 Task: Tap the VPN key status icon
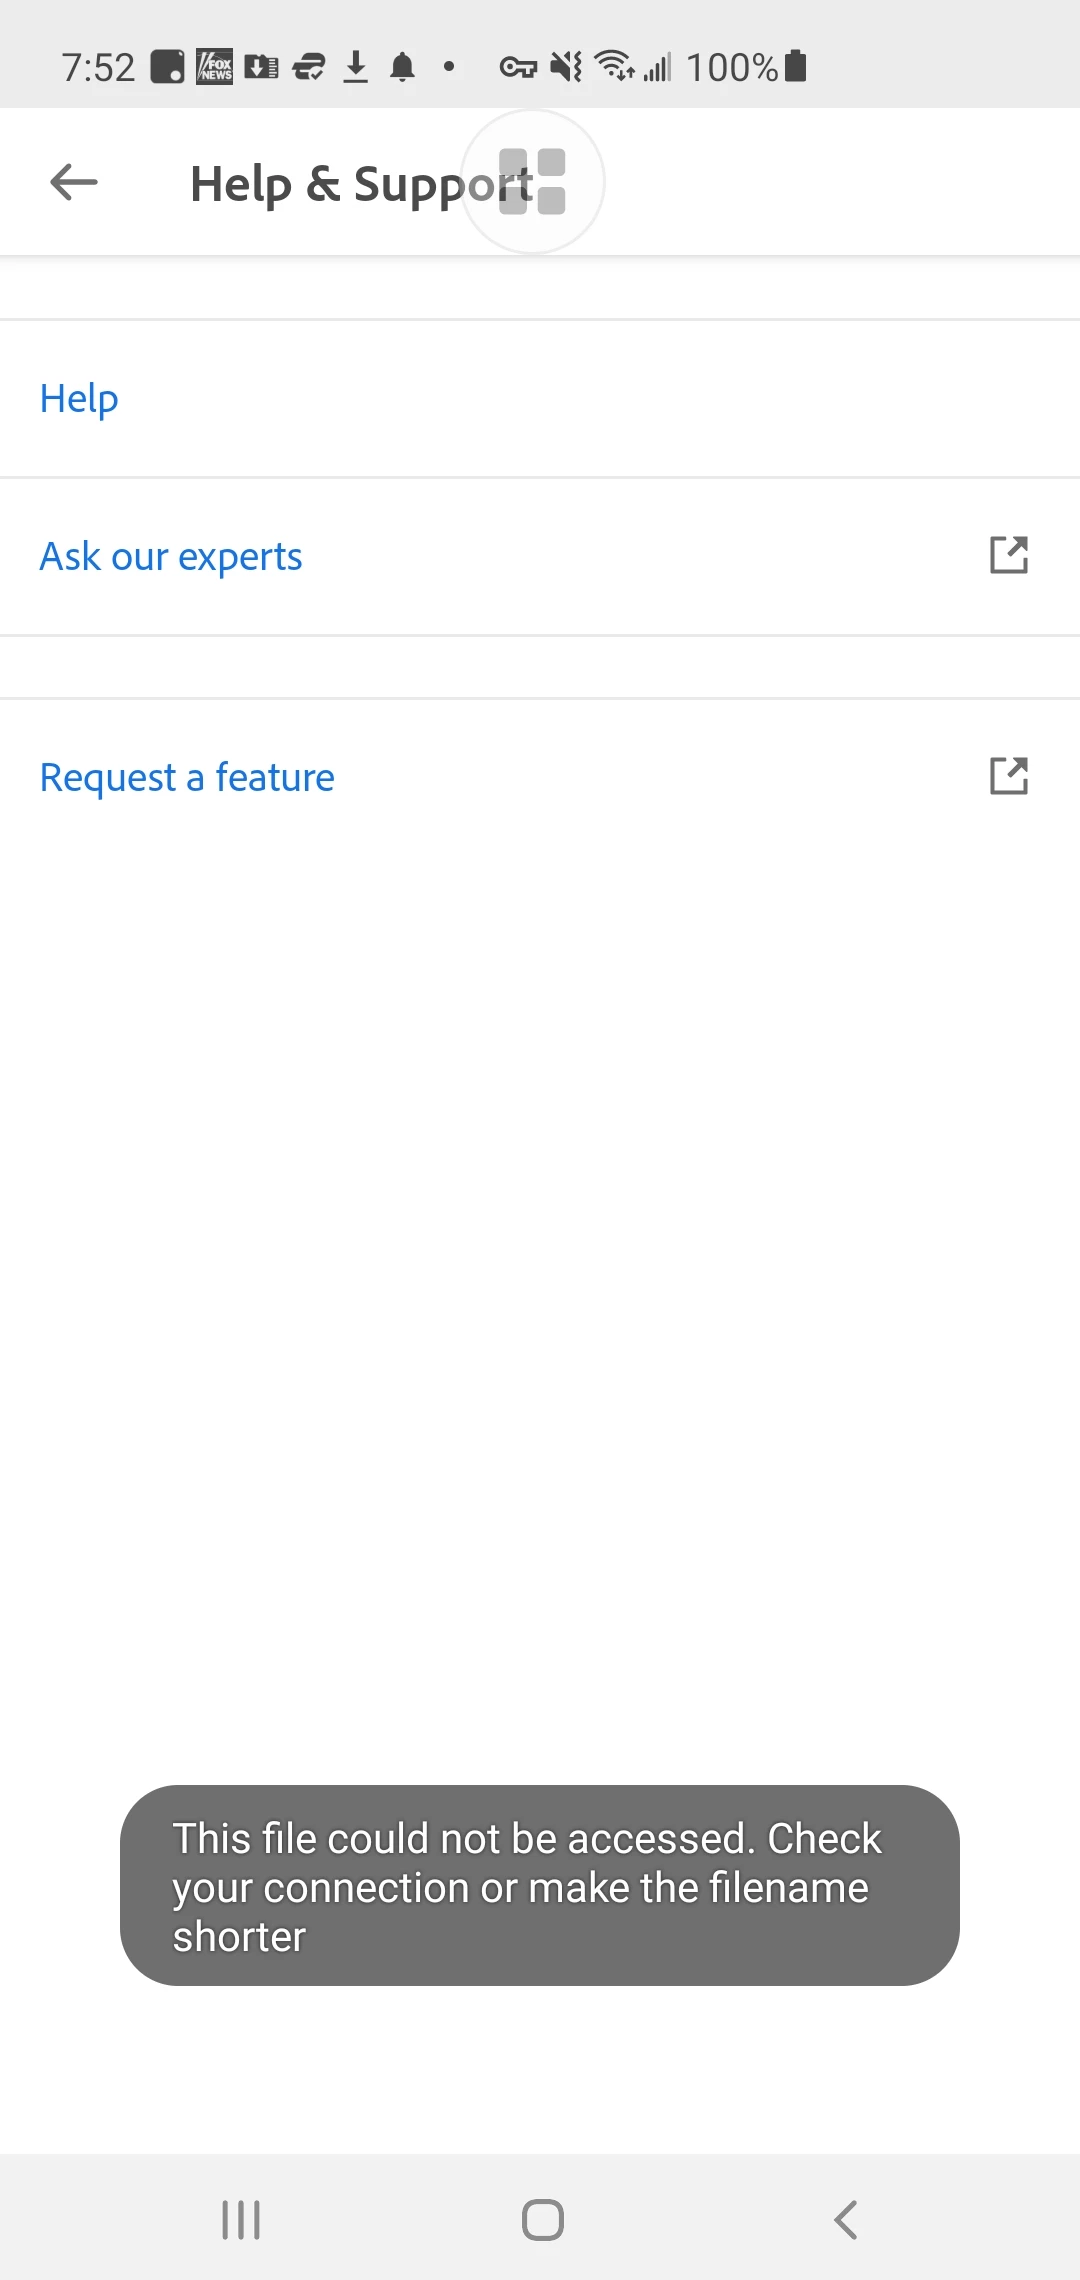point(518,68)
